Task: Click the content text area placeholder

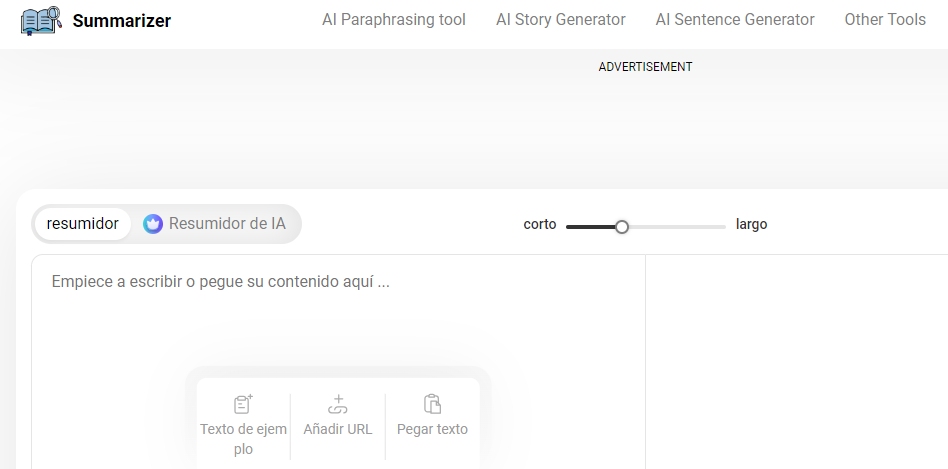Action: coord(220,282)
